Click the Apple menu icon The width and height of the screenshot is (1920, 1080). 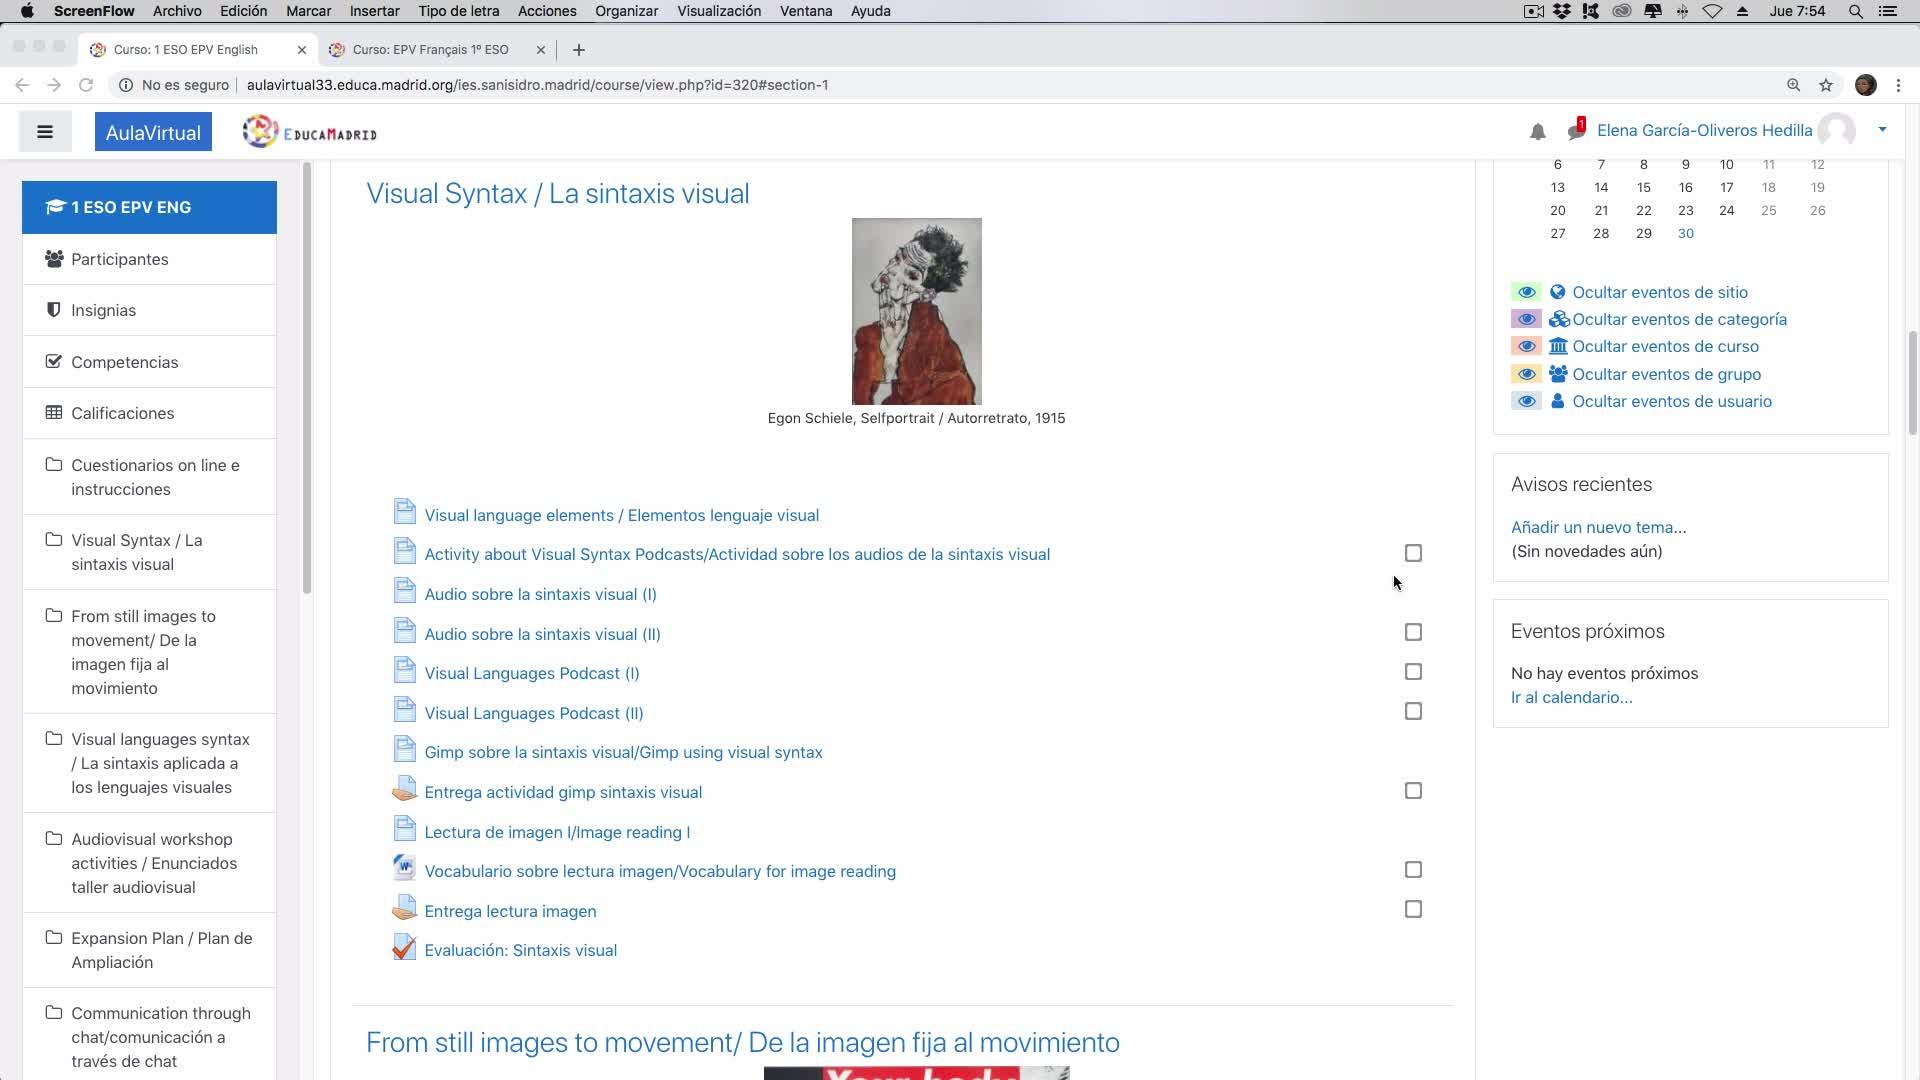pos(27,11)
